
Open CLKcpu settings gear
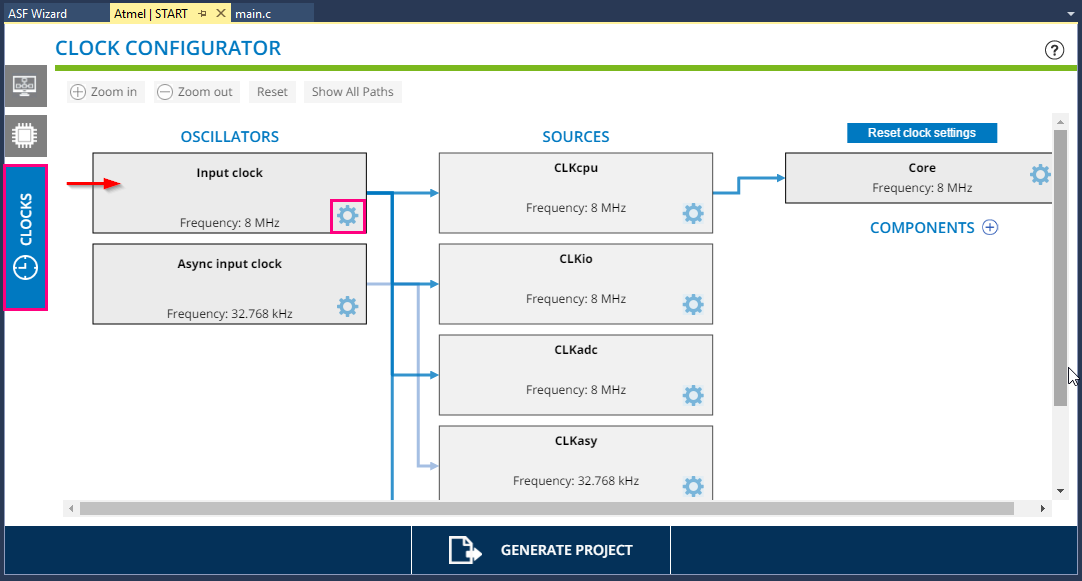click(694, 213)
